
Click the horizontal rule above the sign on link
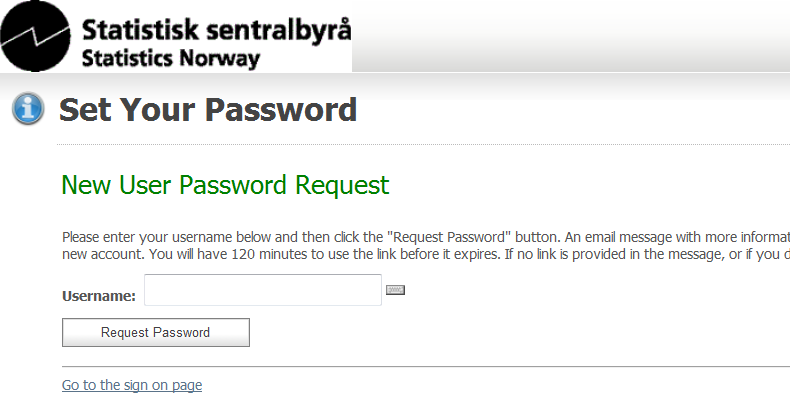click(x=426, y=367)
